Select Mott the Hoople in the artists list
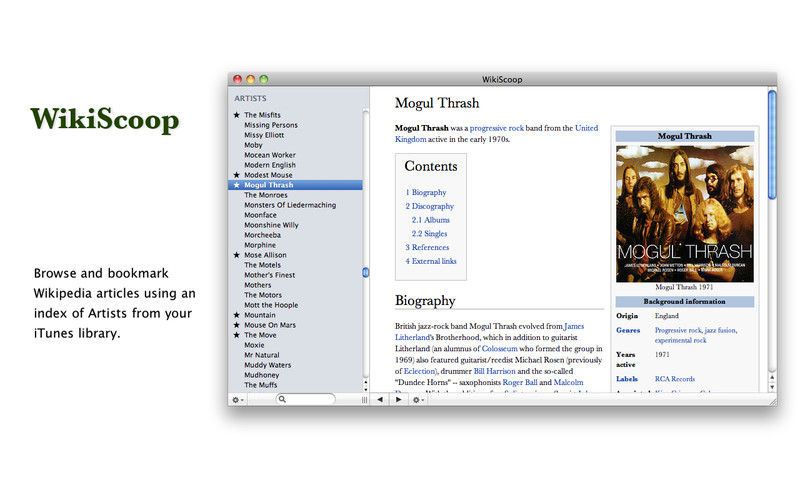Viewport: 800px width, 500px height. (x=271, y=305)
